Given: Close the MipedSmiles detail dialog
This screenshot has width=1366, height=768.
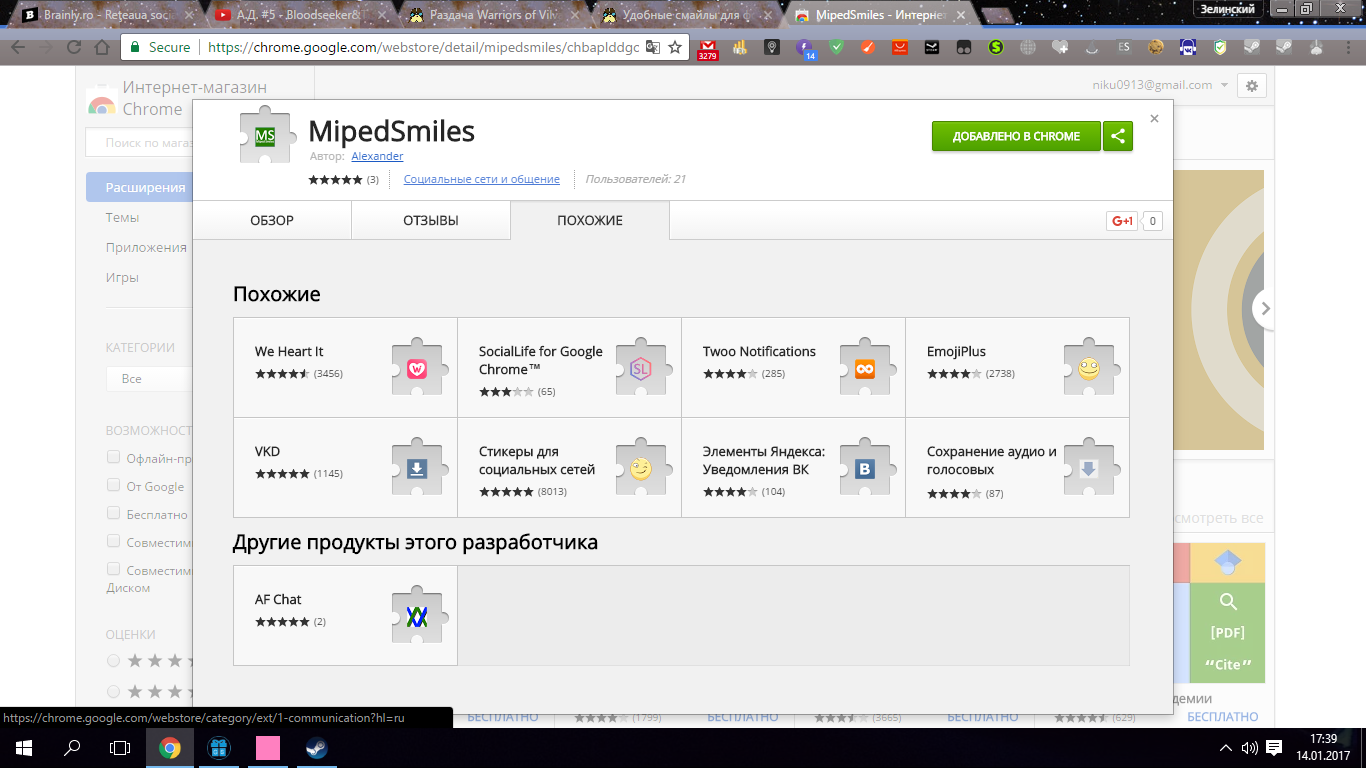Looking at the screenshot, I should click(x=1154, y=118).
